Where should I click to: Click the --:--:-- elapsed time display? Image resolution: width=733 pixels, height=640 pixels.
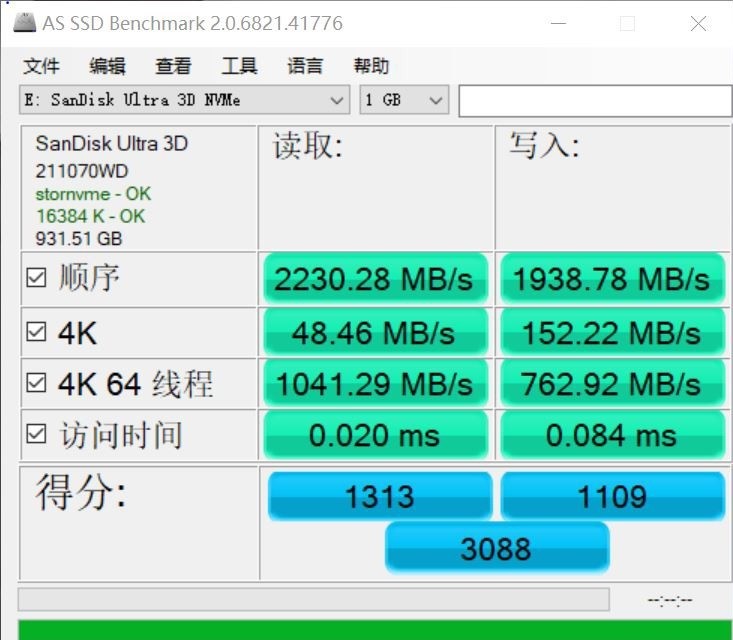669,600
